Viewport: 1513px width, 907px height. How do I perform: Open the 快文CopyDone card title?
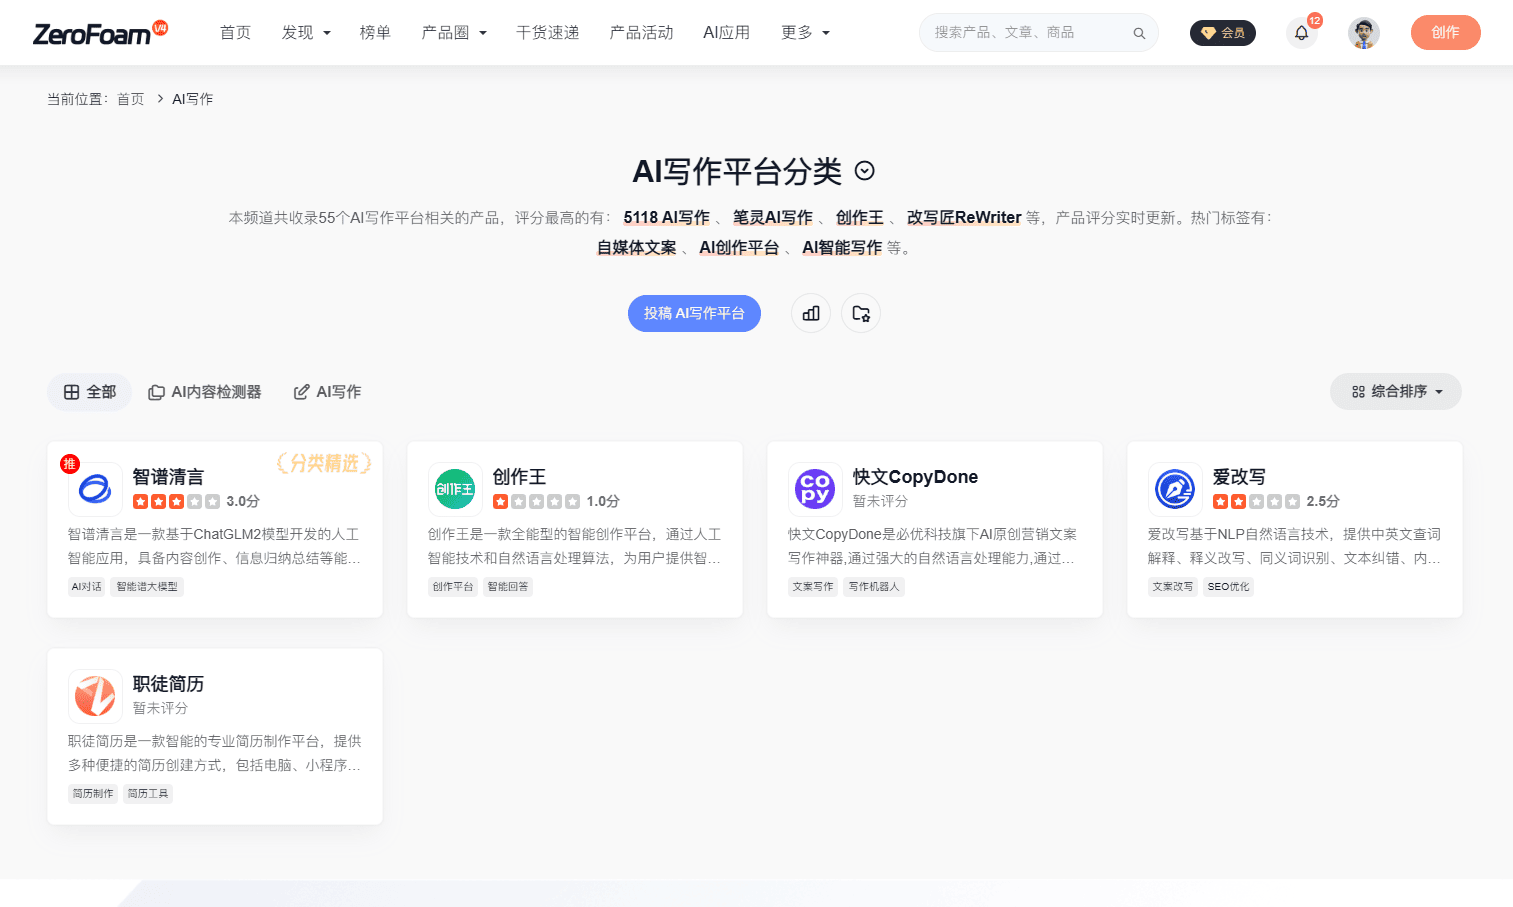pos(915,477)
